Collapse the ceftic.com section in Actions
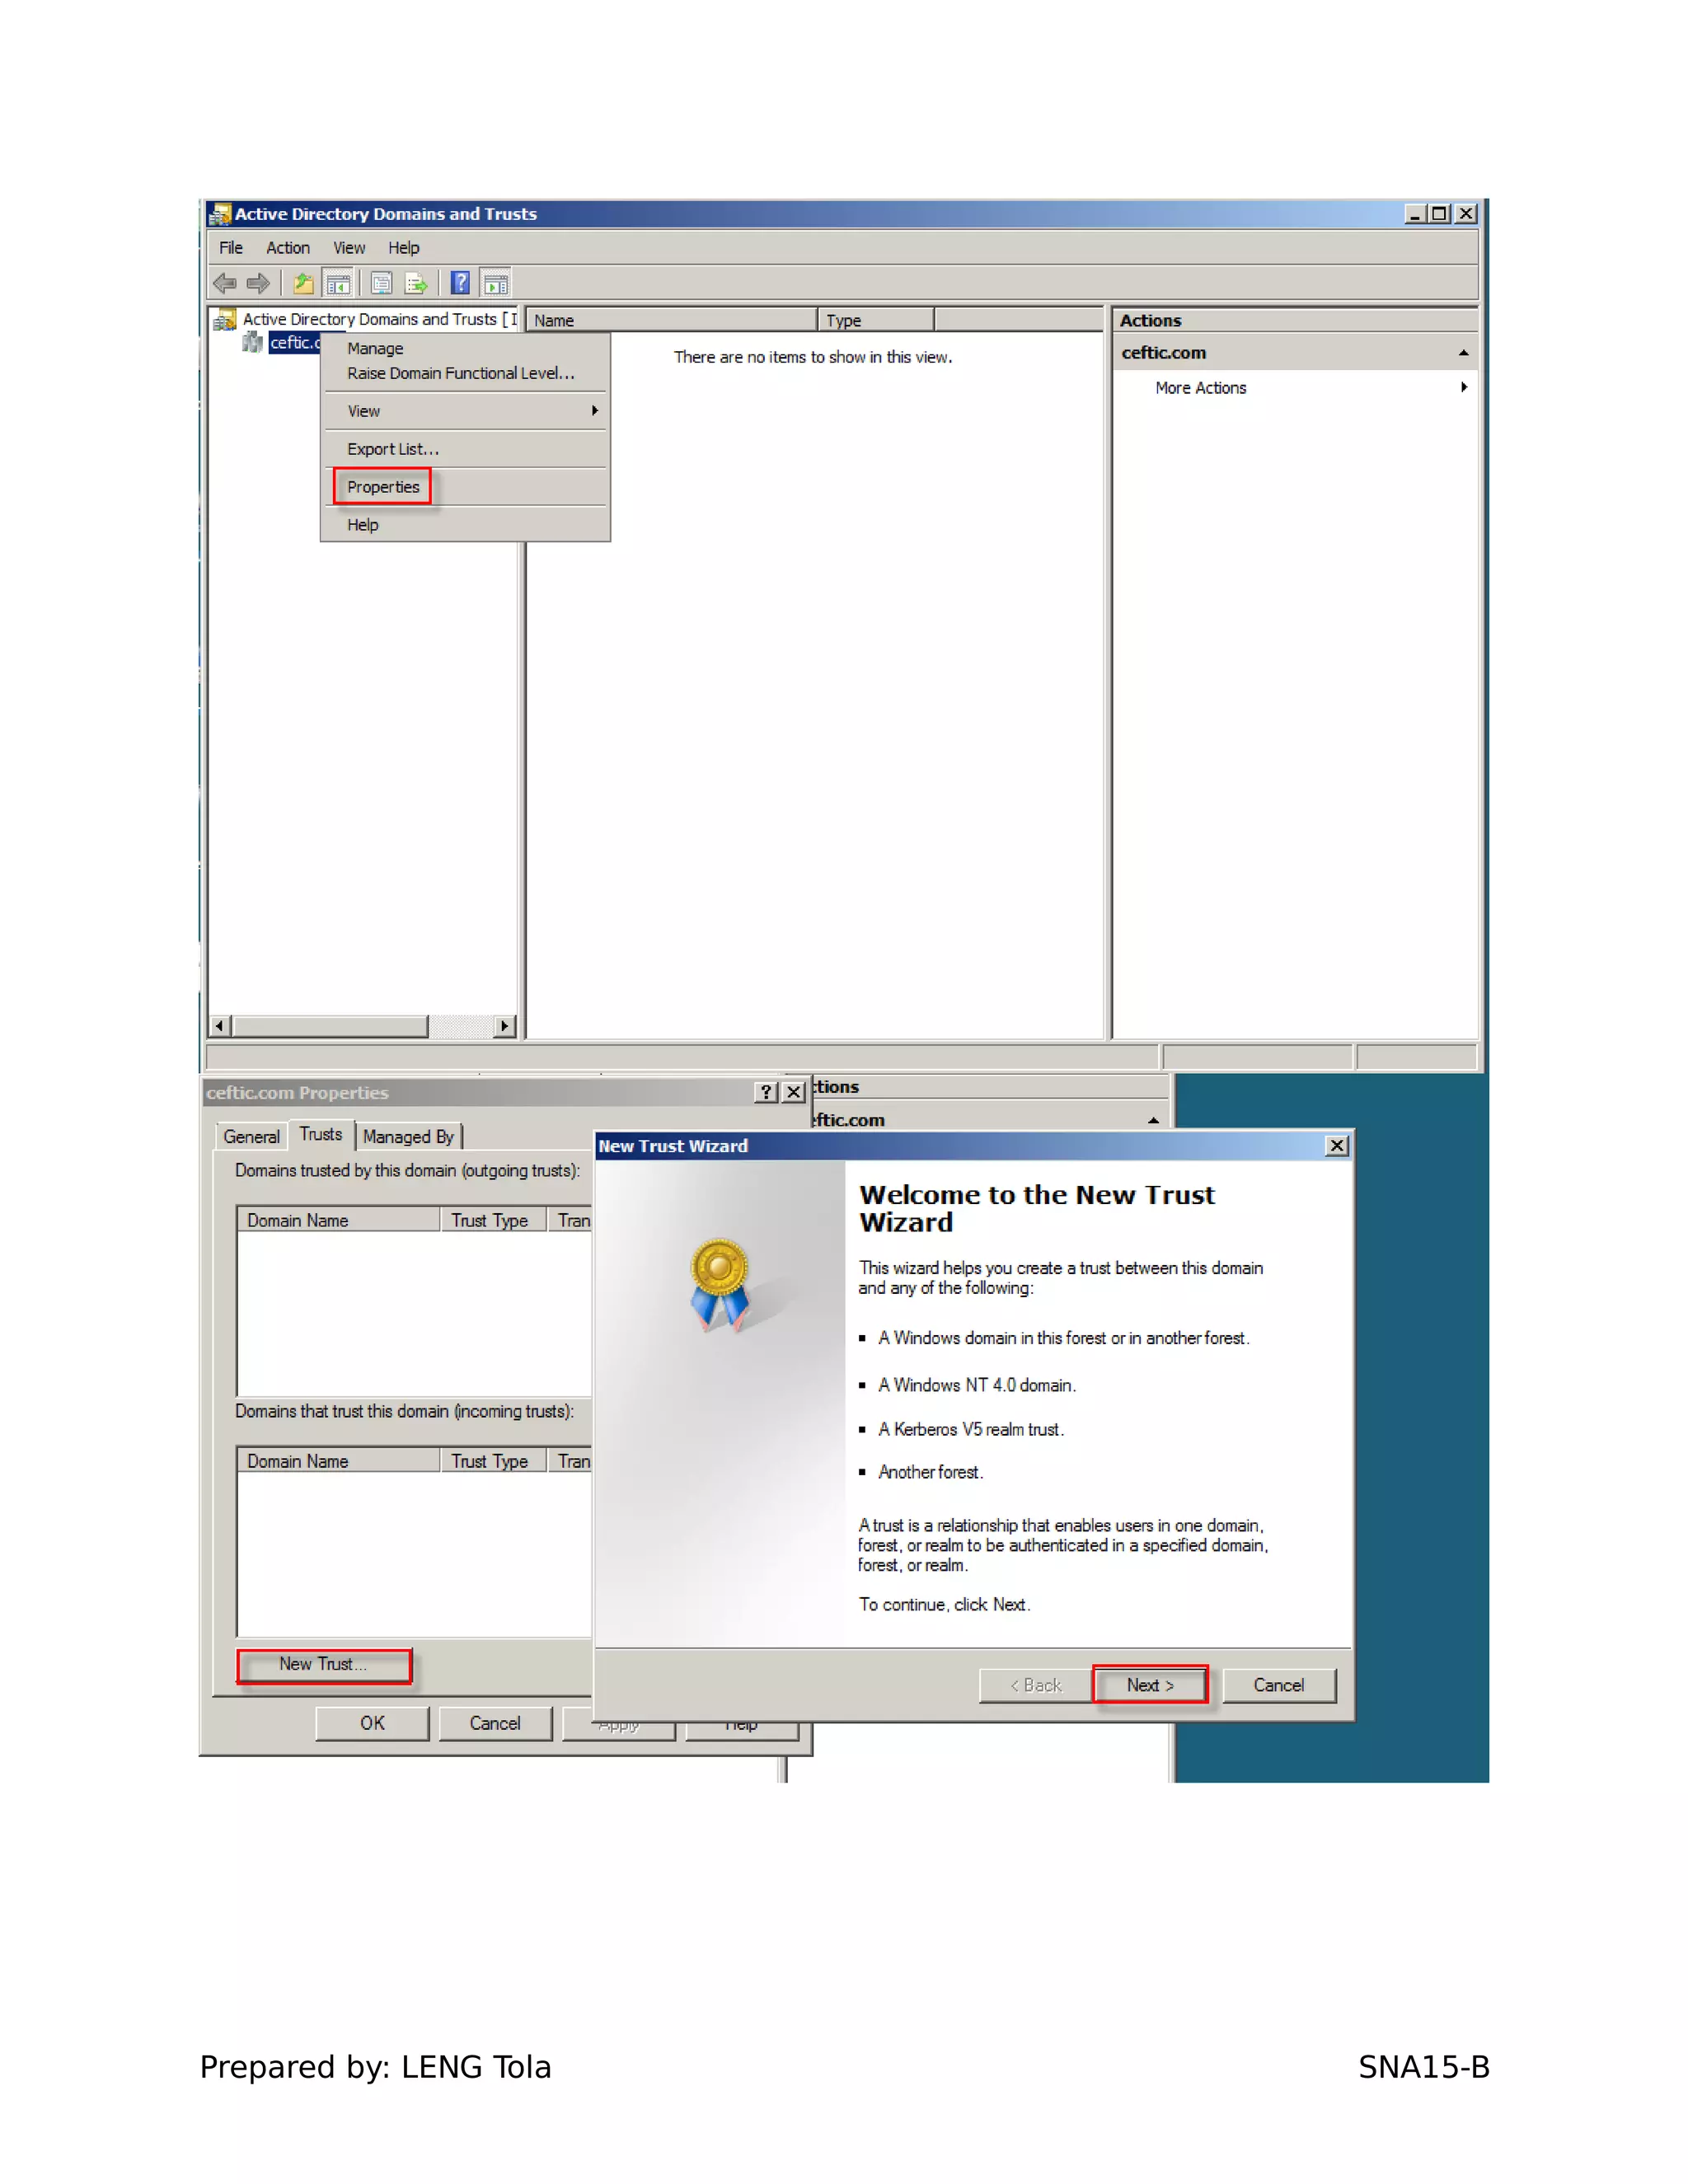Viewport: 1688px width, 2184px height. click(1464, 353)
